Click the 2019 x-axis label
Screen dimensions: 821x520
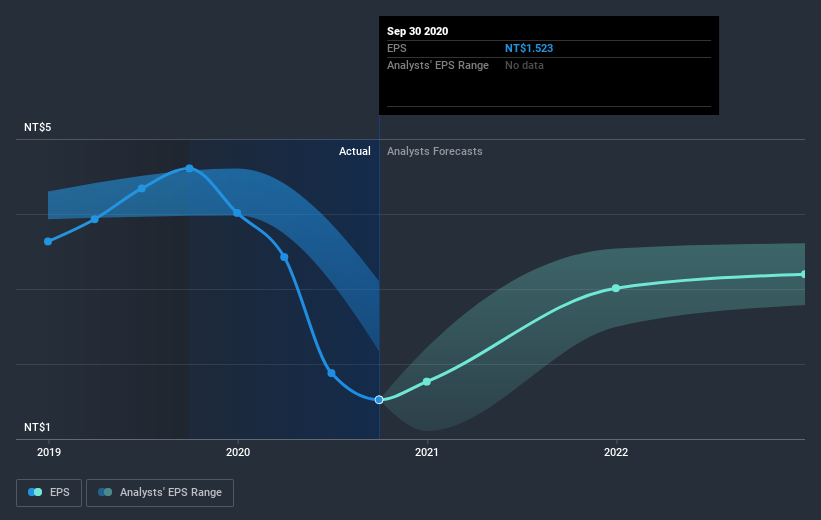pos(49,452)
